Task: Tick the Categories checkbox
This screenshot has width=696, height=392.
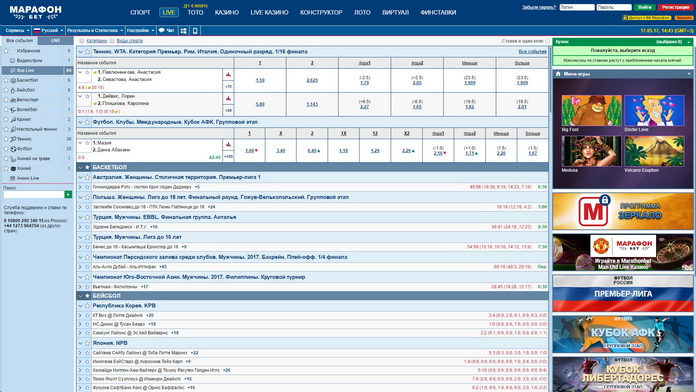Action: (x=82, y=41)
